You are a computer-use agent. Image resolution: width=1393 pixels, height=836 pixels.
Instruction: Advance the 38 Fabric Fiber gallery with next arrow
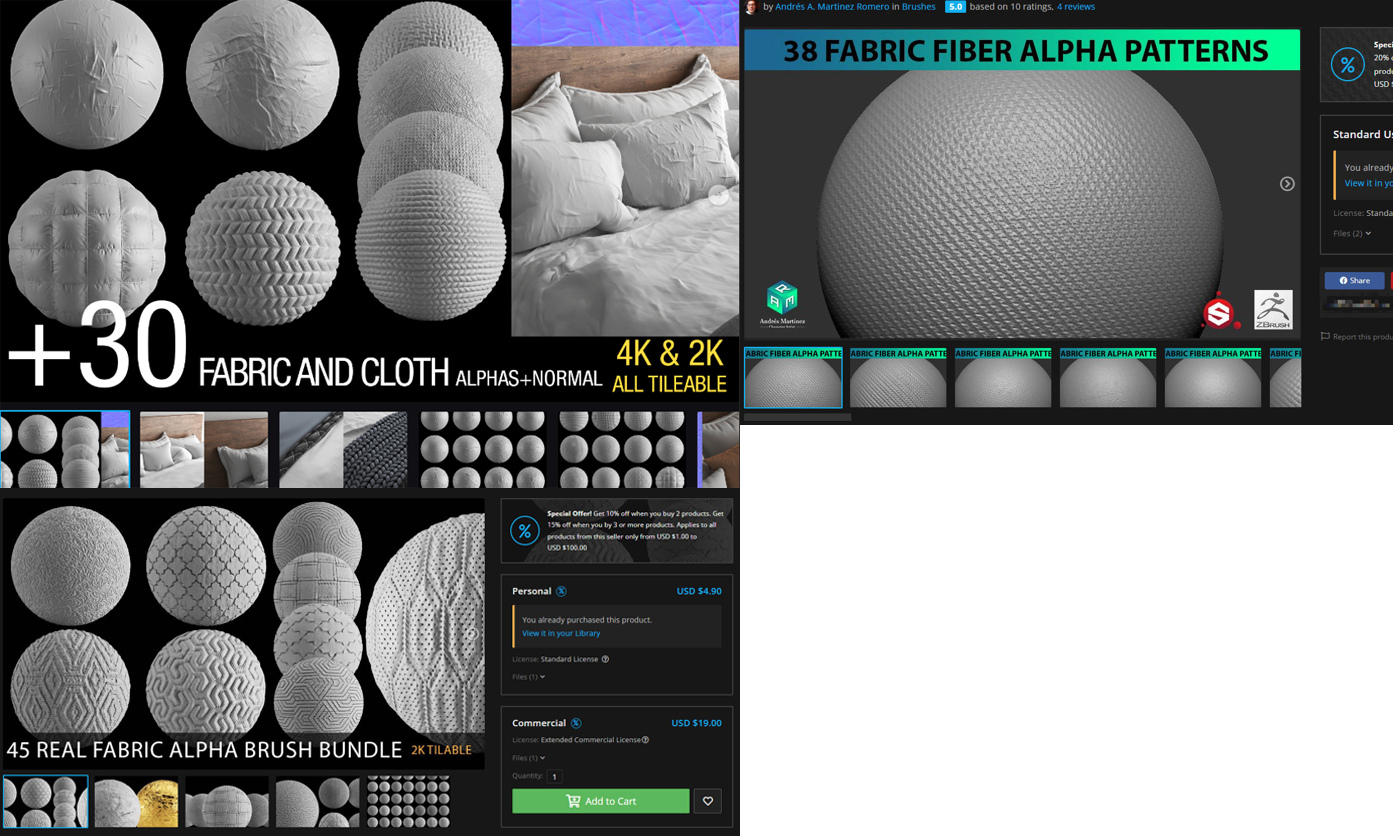point(1287,184)
